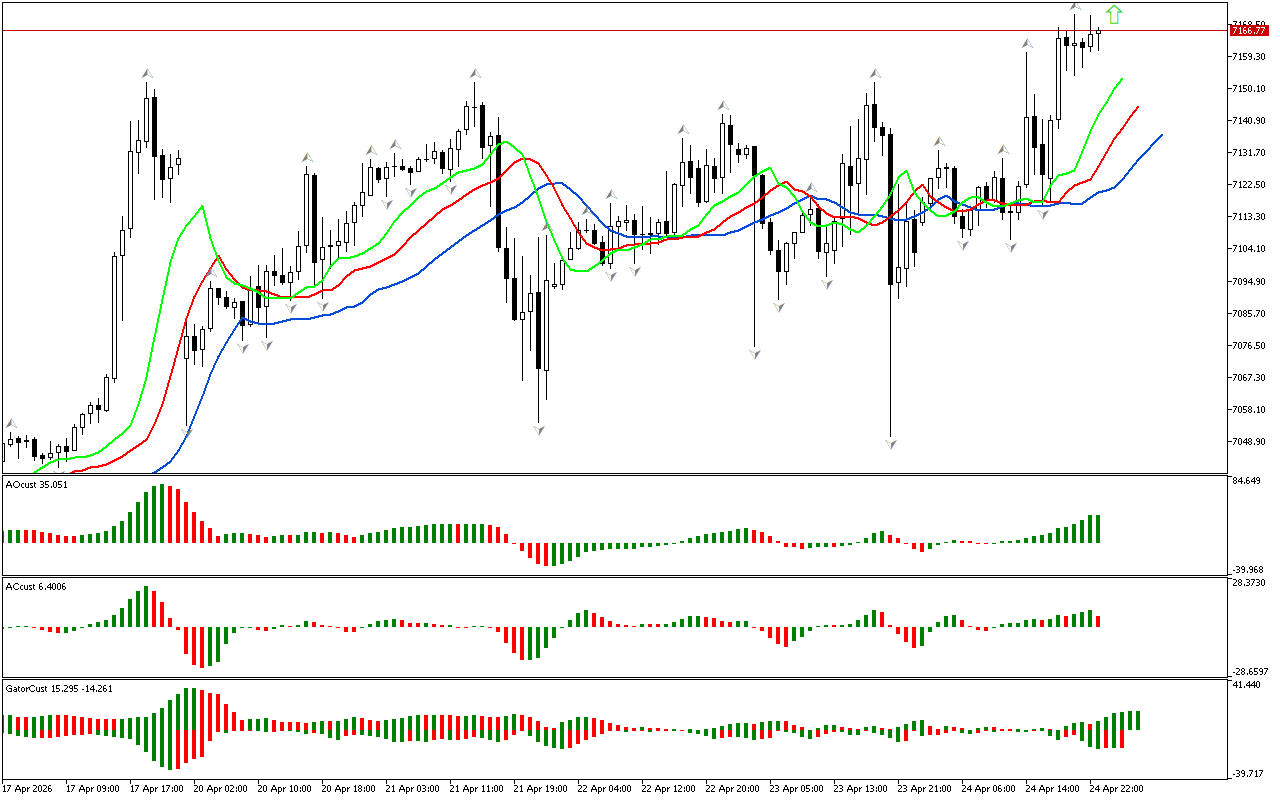
Task: Click the 17 Apr 2026 date label
Action: click(x=27, y=789)
